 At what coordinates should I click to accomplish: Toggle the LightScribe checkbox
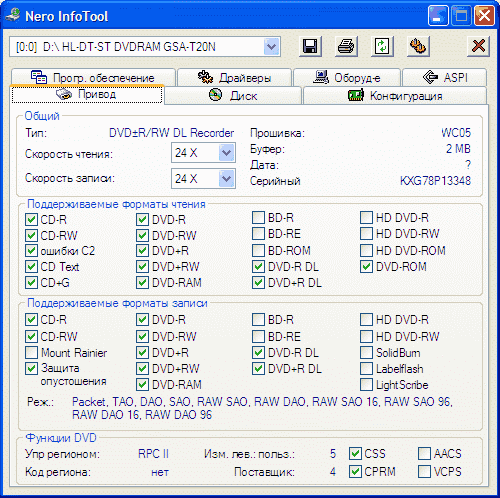point(366,384)
